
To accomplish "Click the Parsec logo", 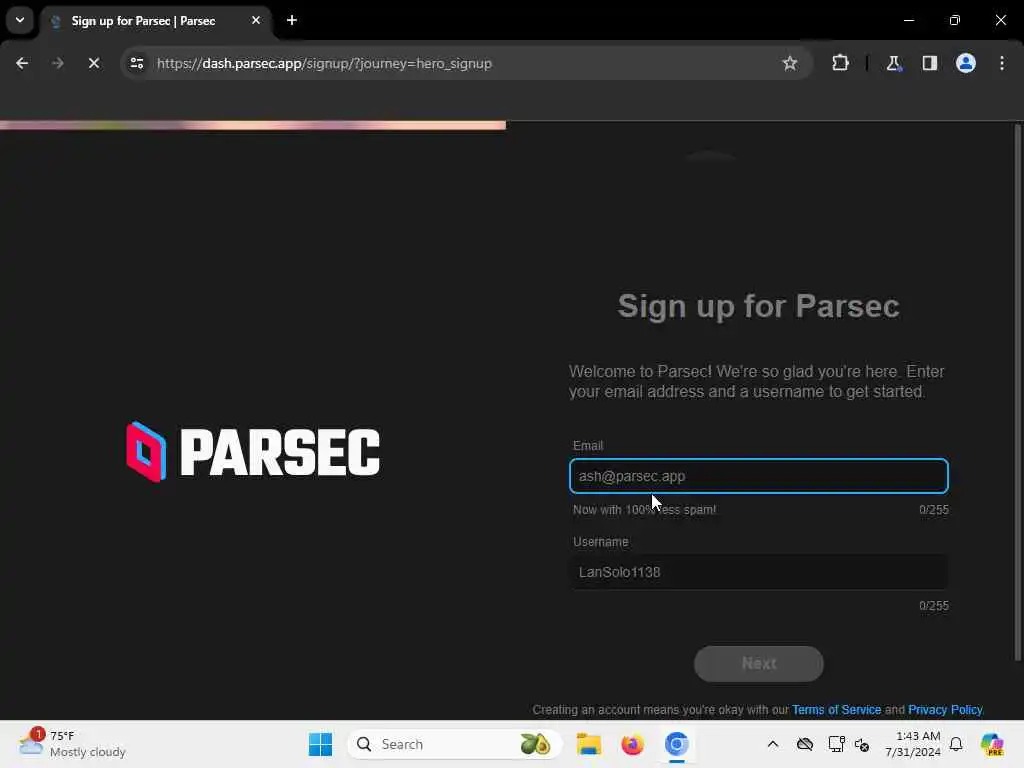I will (x=253, y=452).
